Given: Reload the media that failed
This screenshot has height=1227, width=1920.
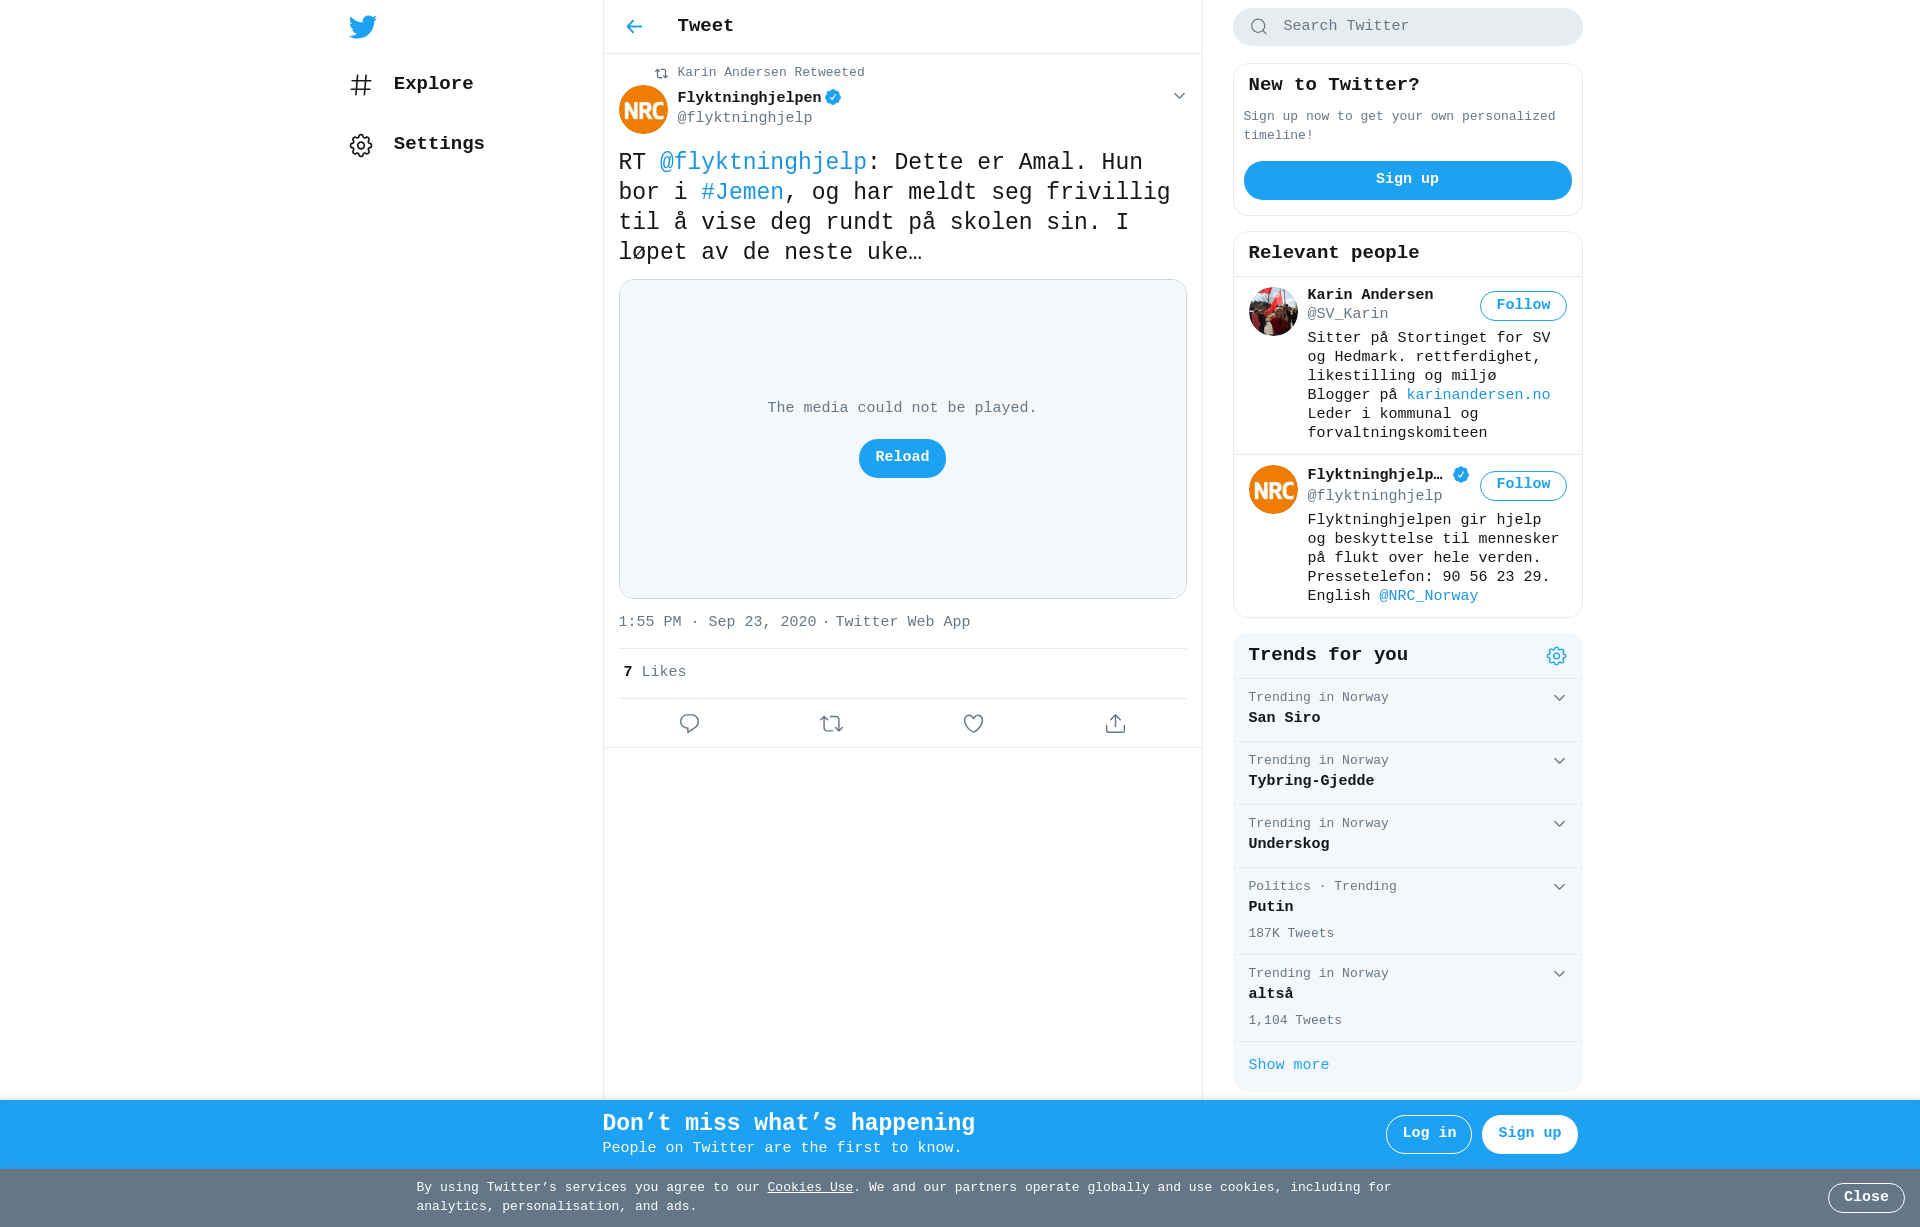Looking at the screenshot, I should click(x=902, y=458).
